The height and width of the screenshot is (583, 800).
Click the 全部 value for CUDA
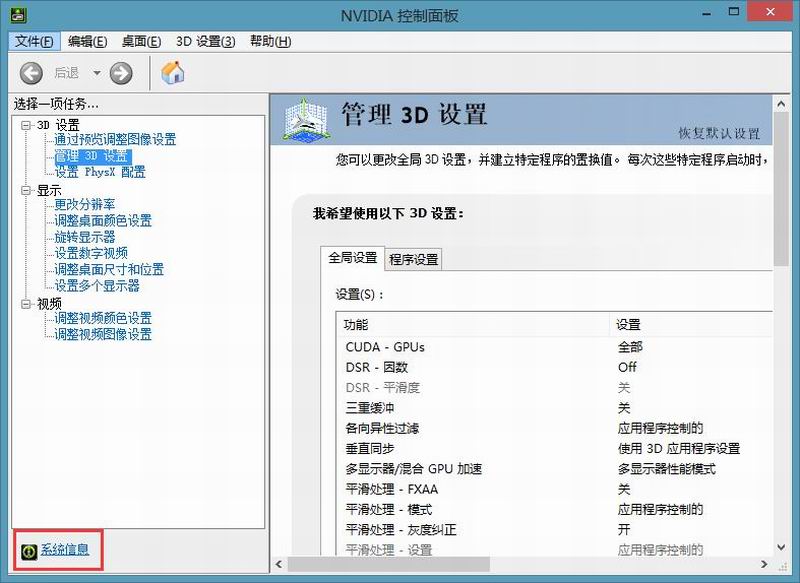[630, 347]
